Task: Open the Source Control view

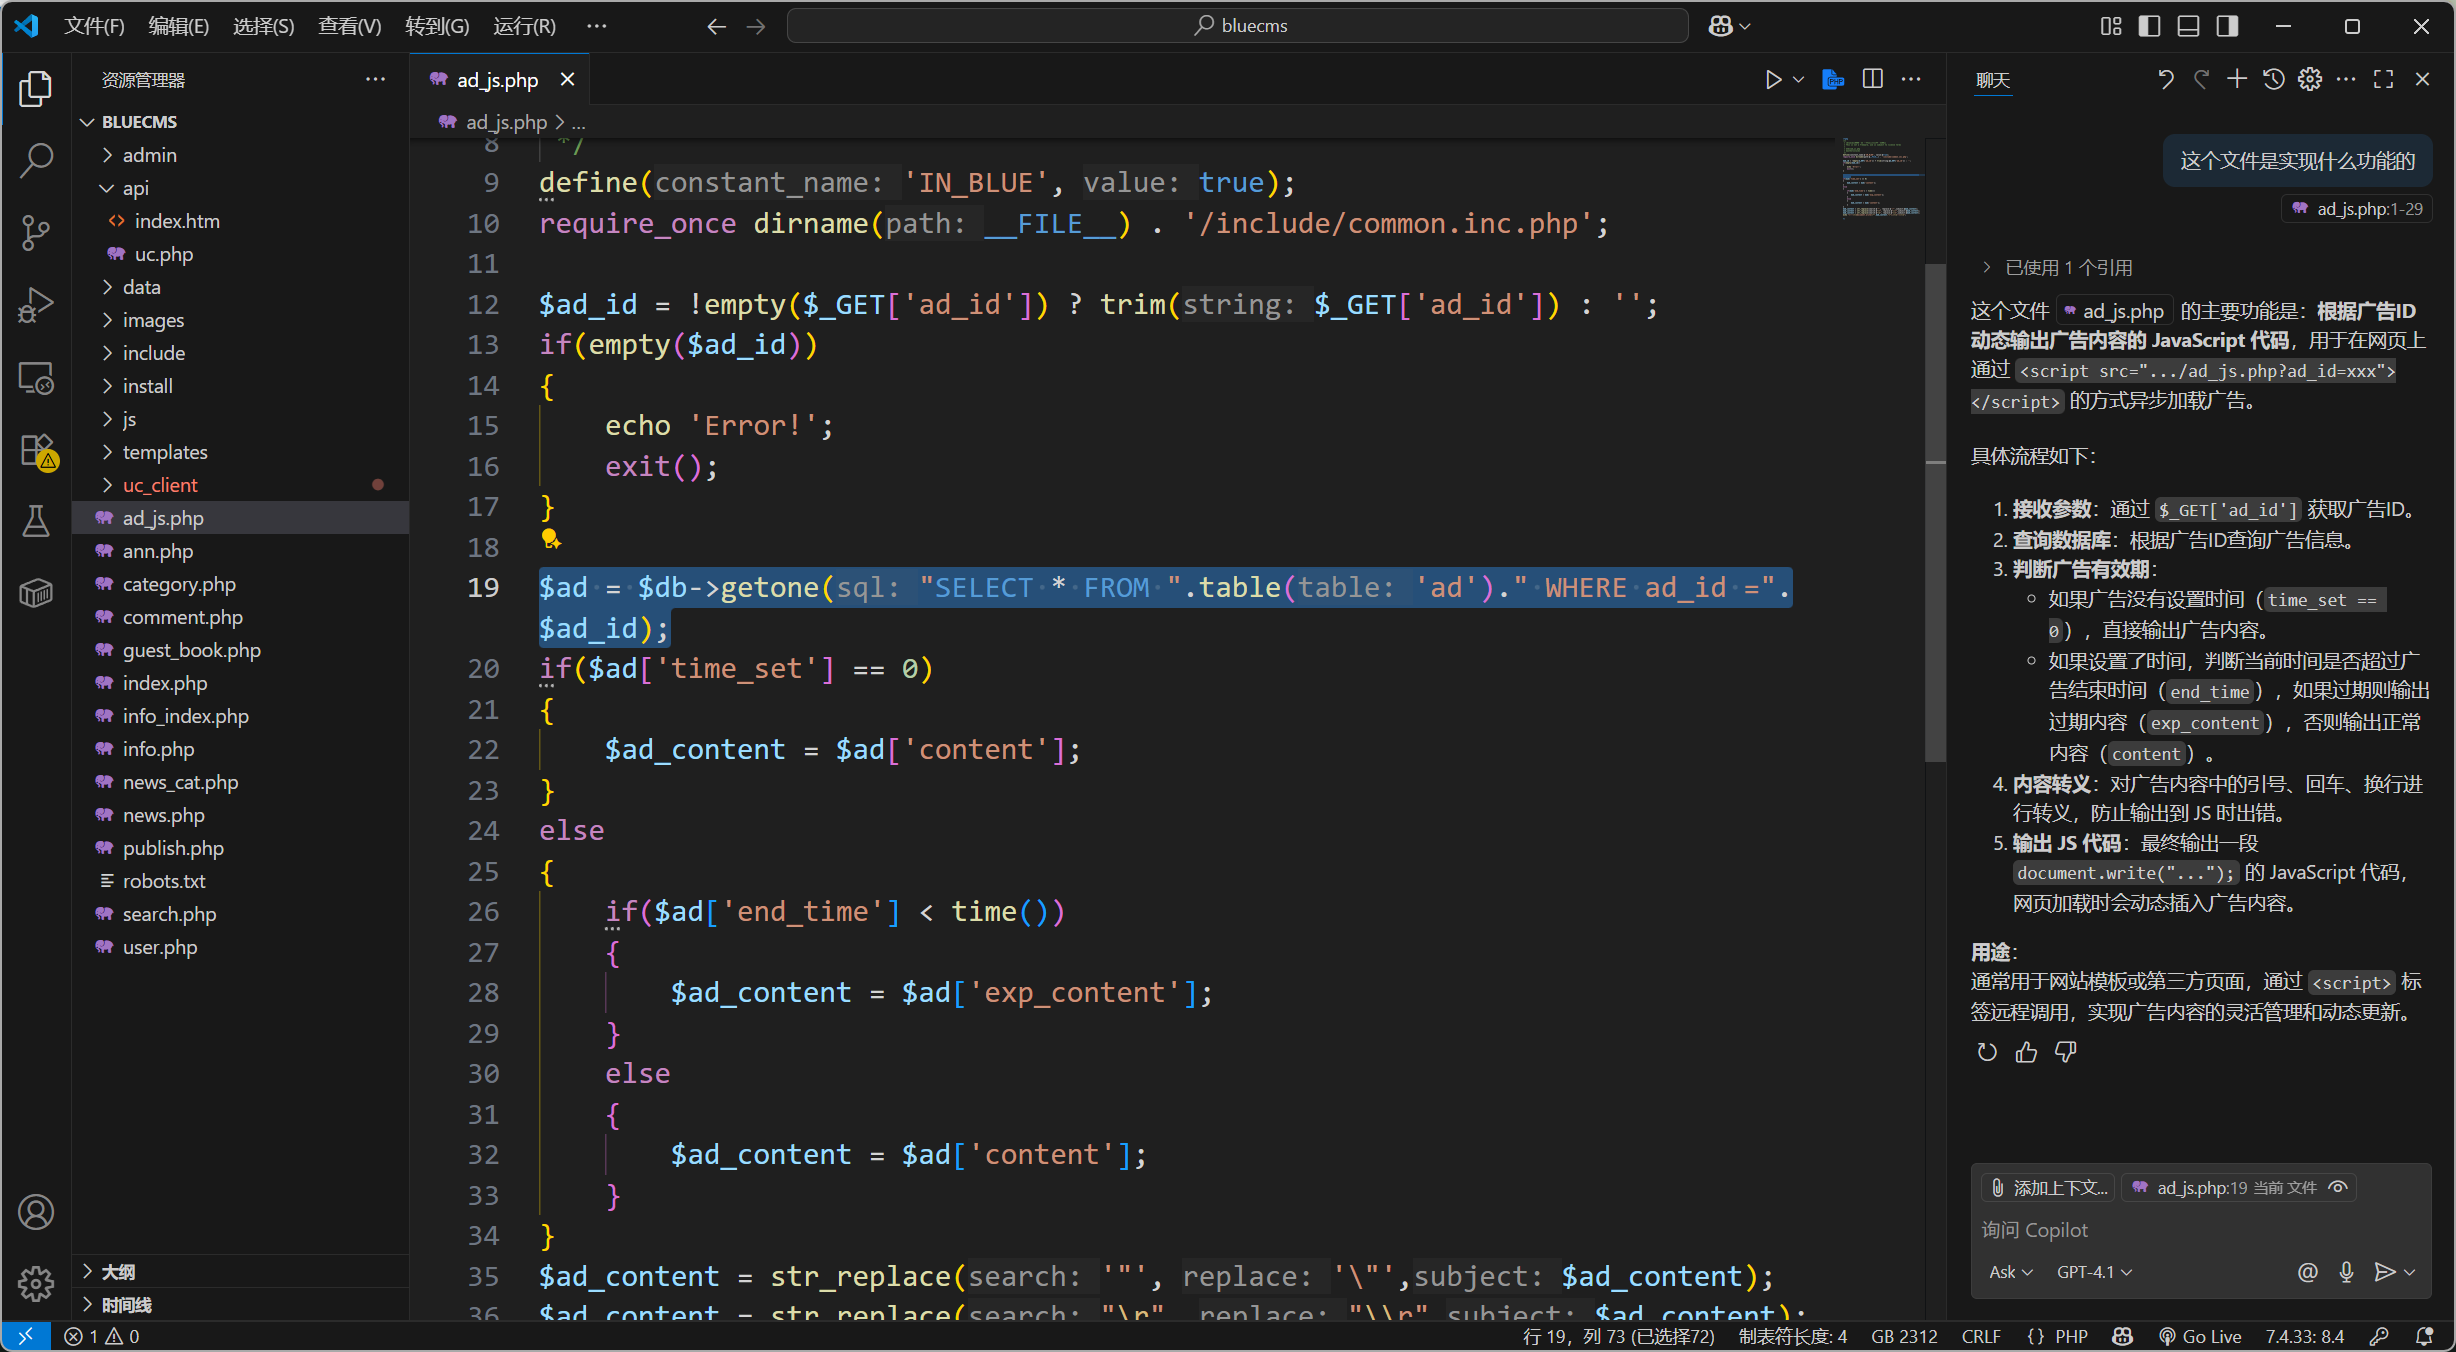Action: 36,233
